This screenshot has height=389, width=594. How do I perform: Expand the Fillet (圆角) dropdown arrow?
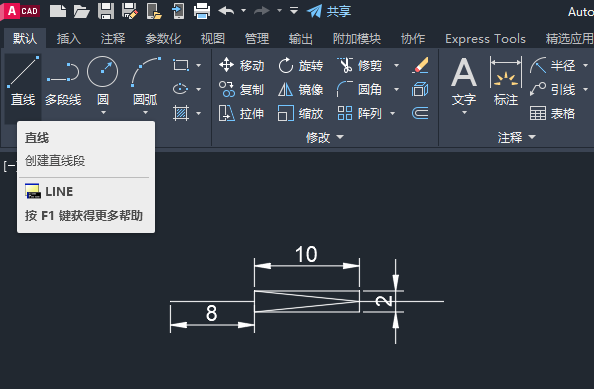click(396, 89)
